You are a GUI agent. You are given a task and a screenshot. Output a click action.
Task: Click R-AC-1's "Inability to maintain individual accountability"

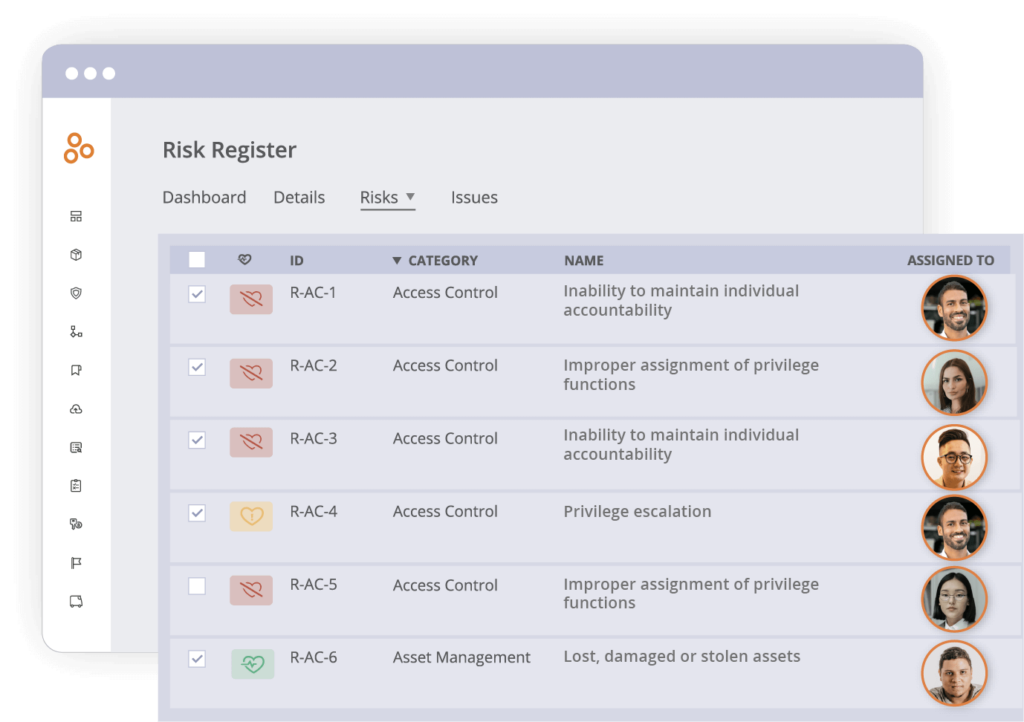pyautogui.click(x=681, y=300)
